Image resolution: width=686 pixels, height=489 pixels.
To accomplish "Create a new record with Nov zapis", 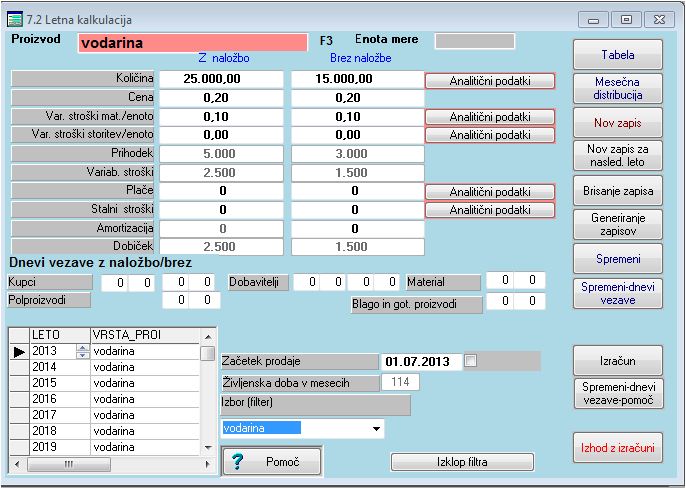I will point(617,123).
